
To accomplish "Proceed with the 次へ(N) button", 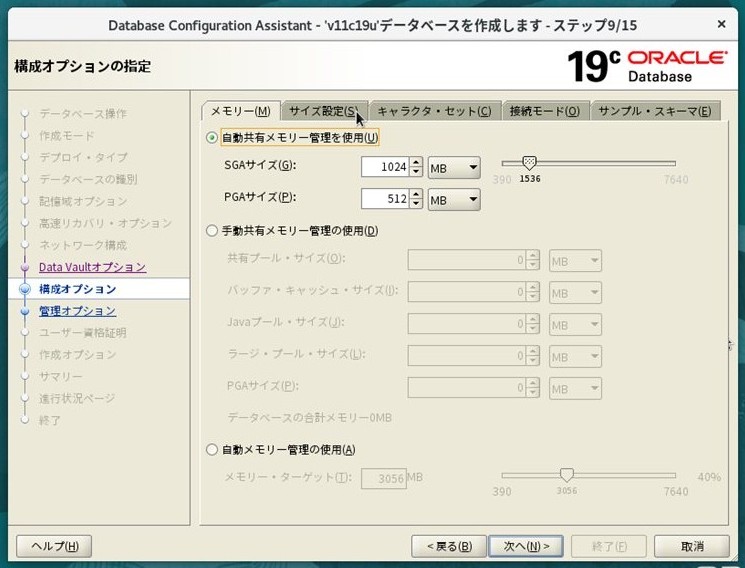I will (526, 546).
